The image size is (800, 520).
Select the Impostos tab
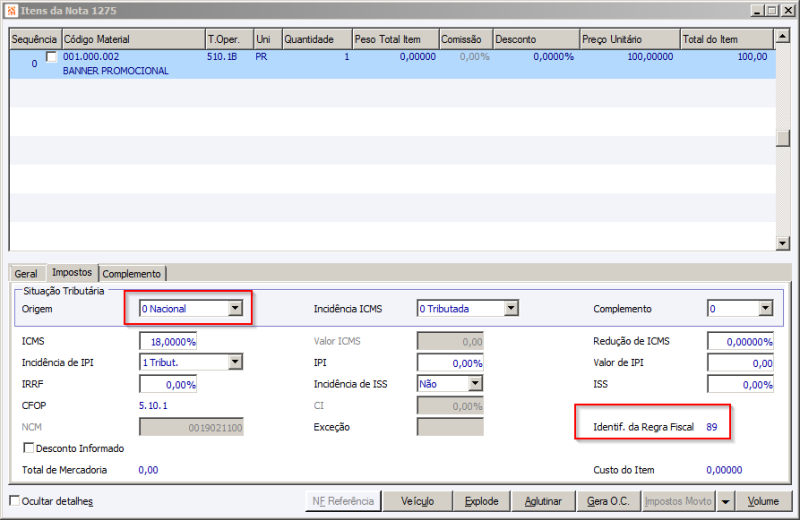tap(72, 273)
